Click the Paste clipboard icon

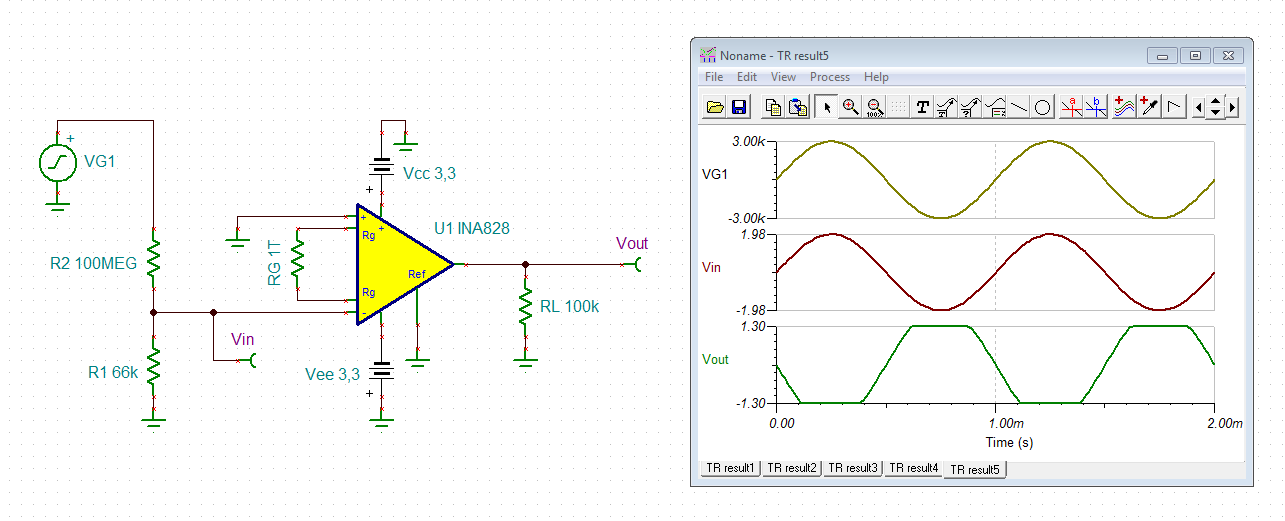(798, 106)
